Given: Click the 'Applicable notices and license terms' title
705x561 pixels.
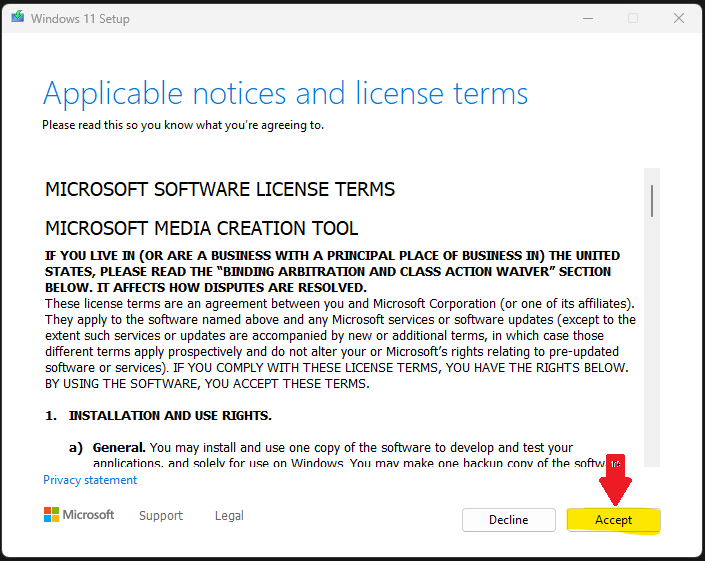Looking at the screenshot, I should 285,94.
